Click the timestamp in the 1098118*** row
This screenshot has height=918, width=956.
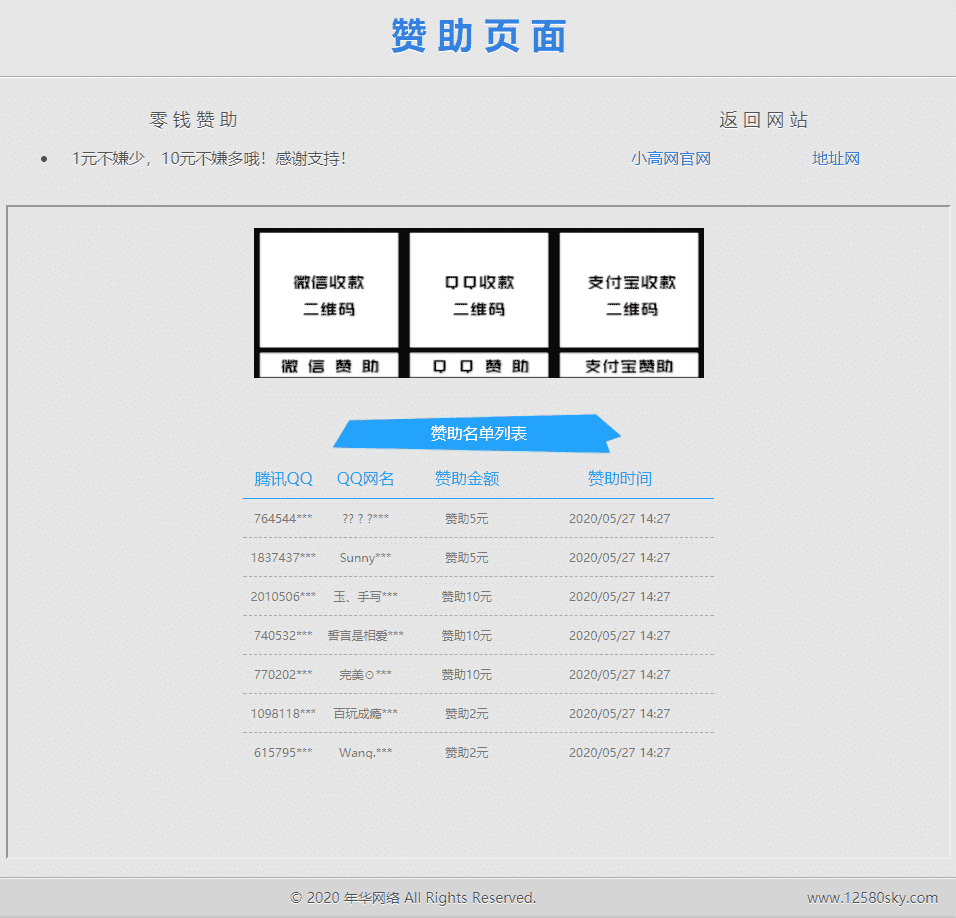point(619,714)
